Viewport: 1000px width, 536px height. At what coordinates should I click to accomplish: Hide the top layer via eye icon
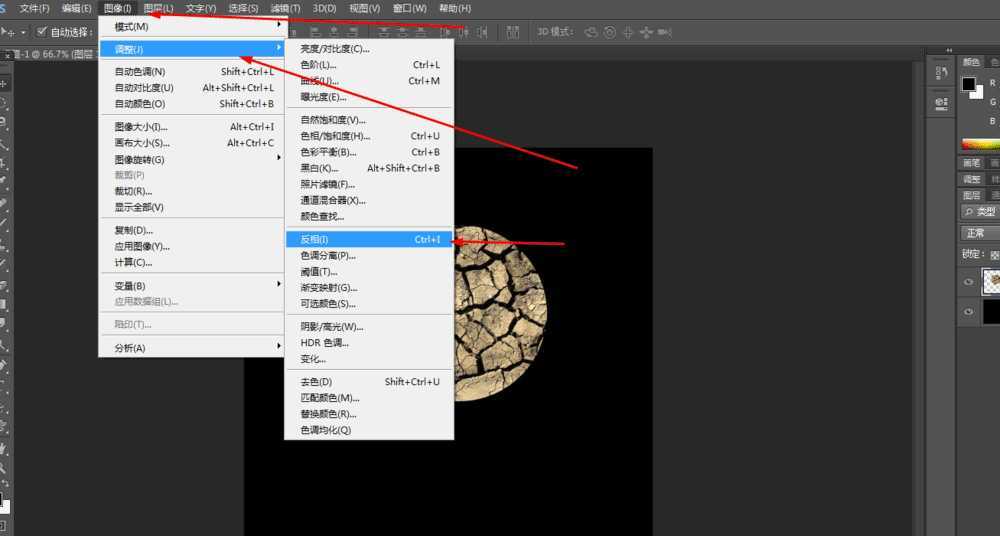968,283
